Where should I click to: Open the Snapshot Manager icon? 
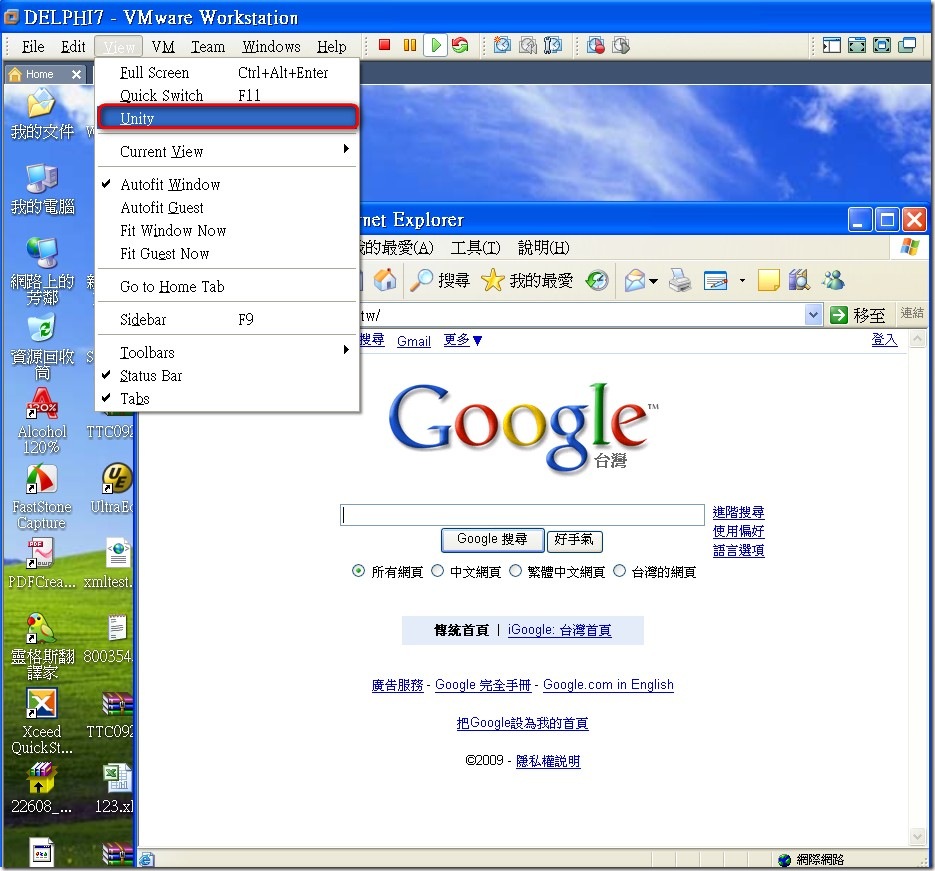[x=553, y=45]
